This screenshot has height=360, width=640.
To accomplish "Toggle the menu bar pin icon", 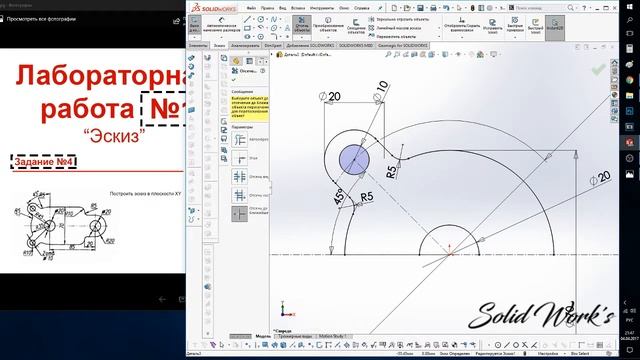I will tap(380, 8).
